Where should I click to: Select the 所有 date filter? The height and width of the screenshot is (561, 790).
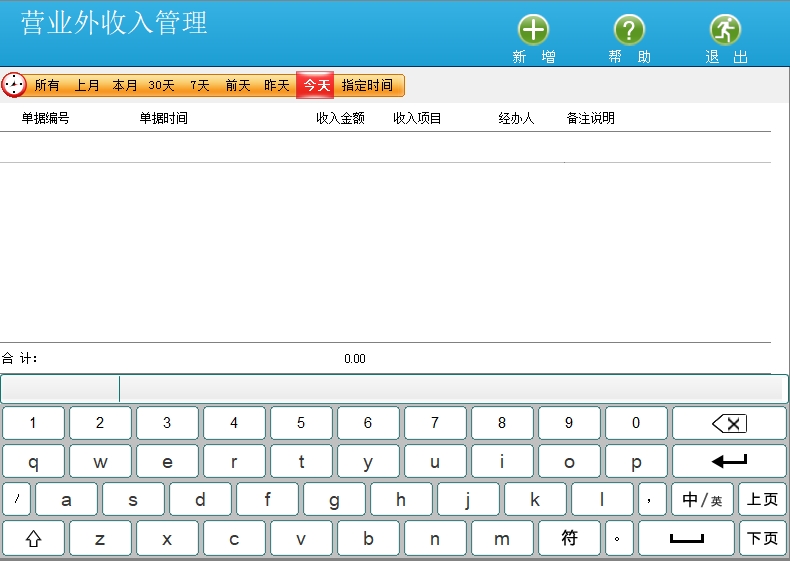coord(47,86)
